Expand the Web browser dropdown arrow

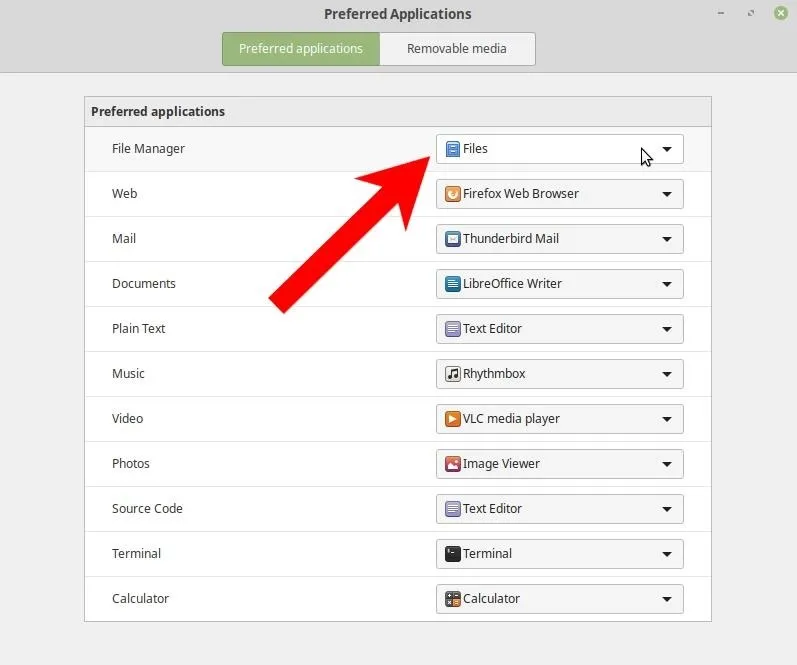(x=667, y=194)
